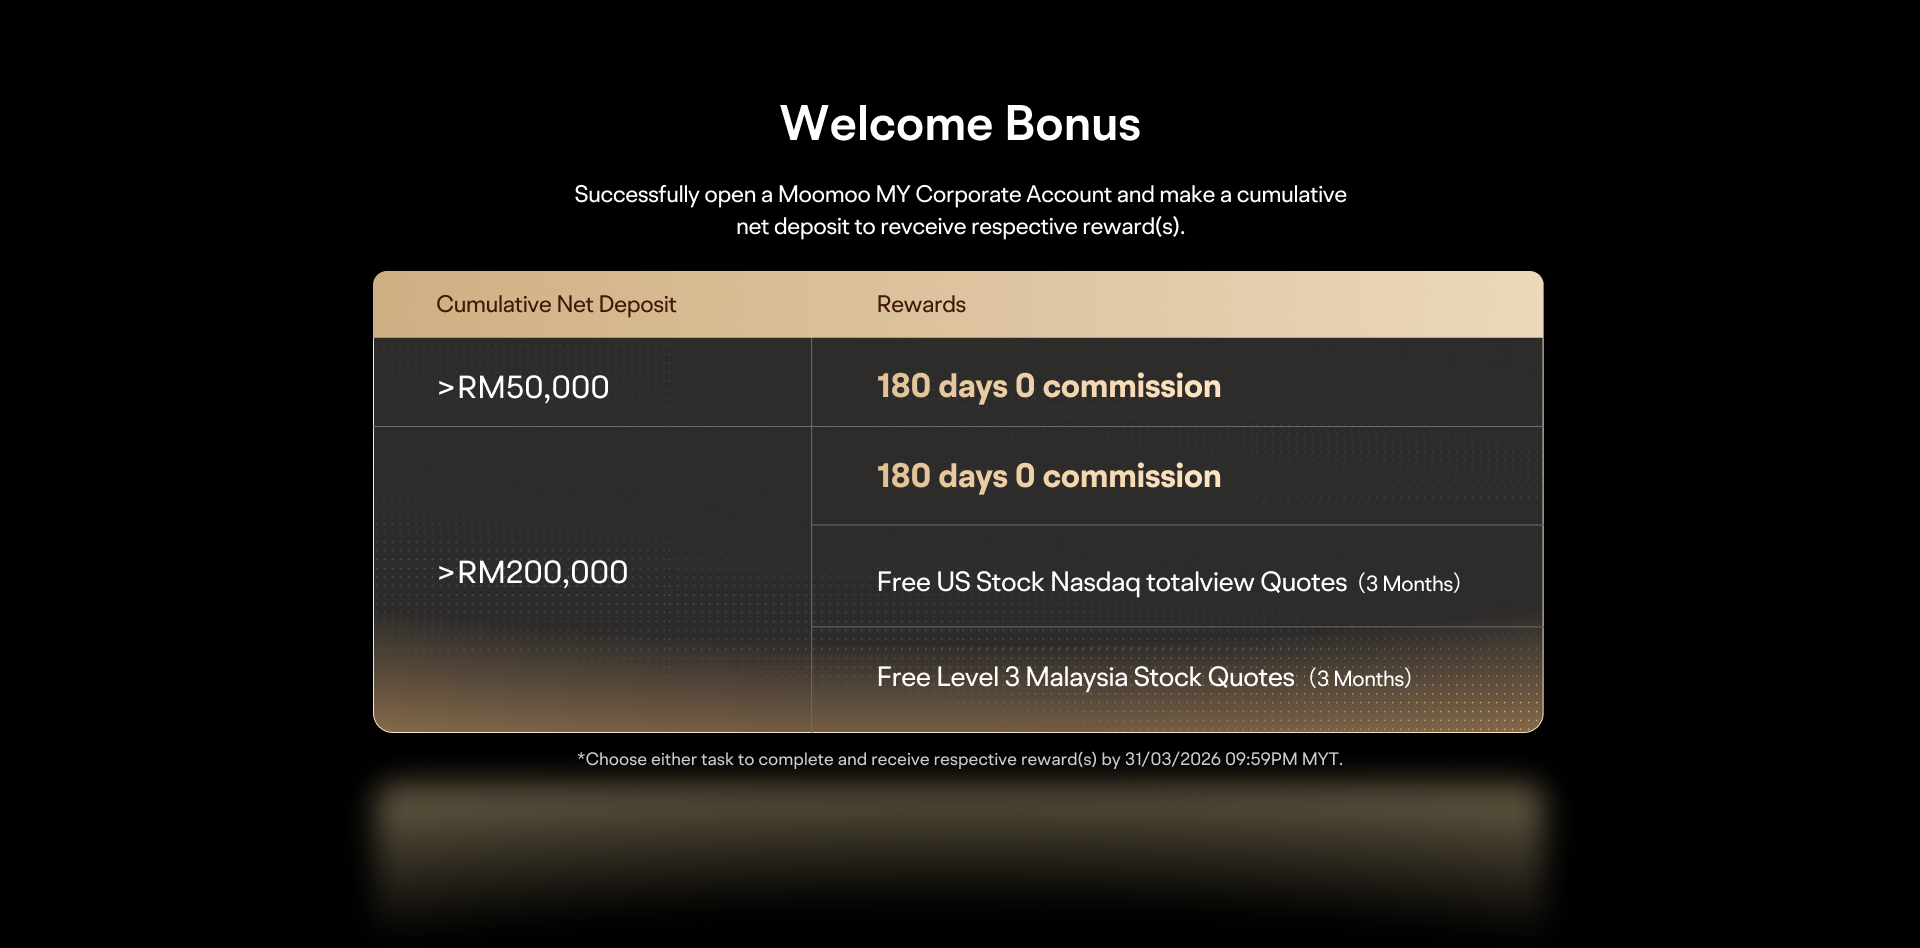Click the Cumulative Net Deposit column header

point(556,304)
